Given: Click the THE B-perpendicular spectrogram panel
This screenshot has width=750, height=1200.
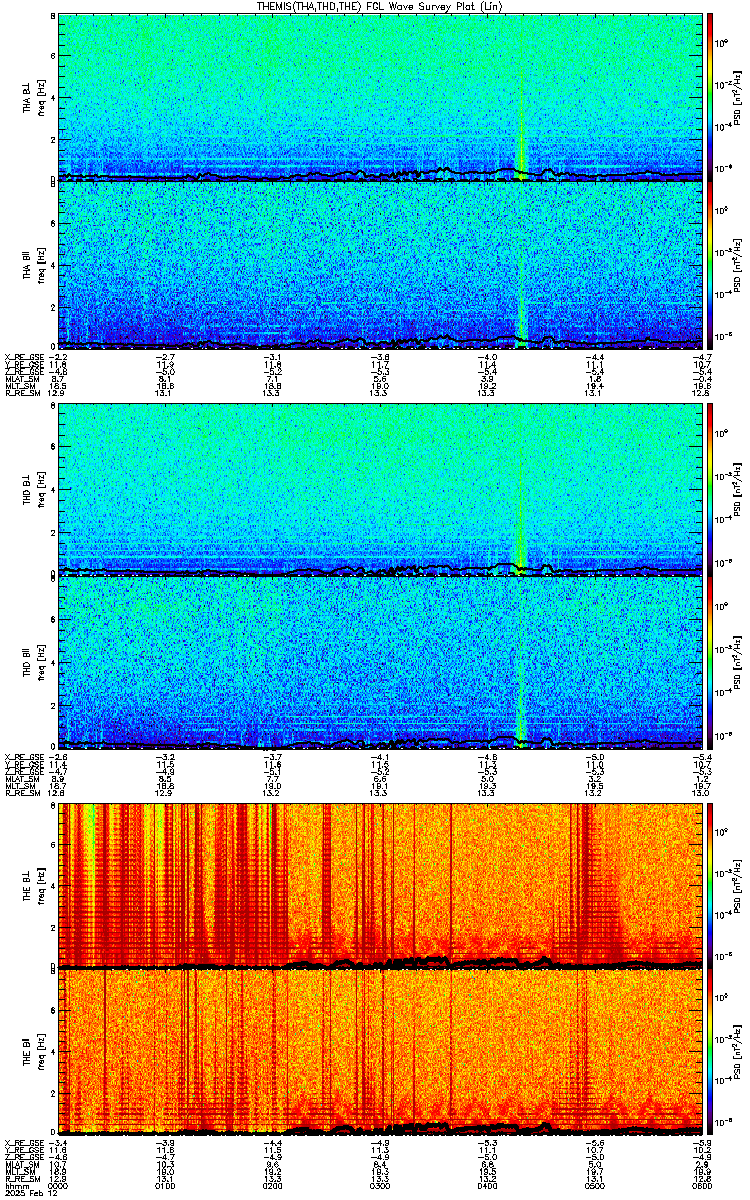Looking at the screenshot, I should point(381,884).
